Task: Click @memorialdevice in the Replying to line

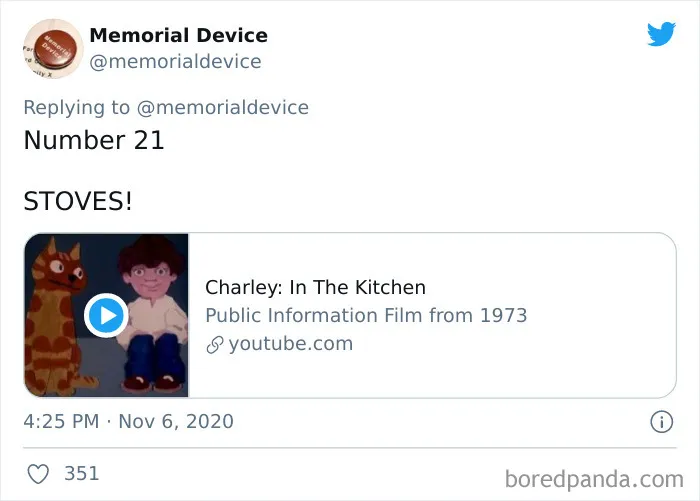Action: tap(223, 108)
